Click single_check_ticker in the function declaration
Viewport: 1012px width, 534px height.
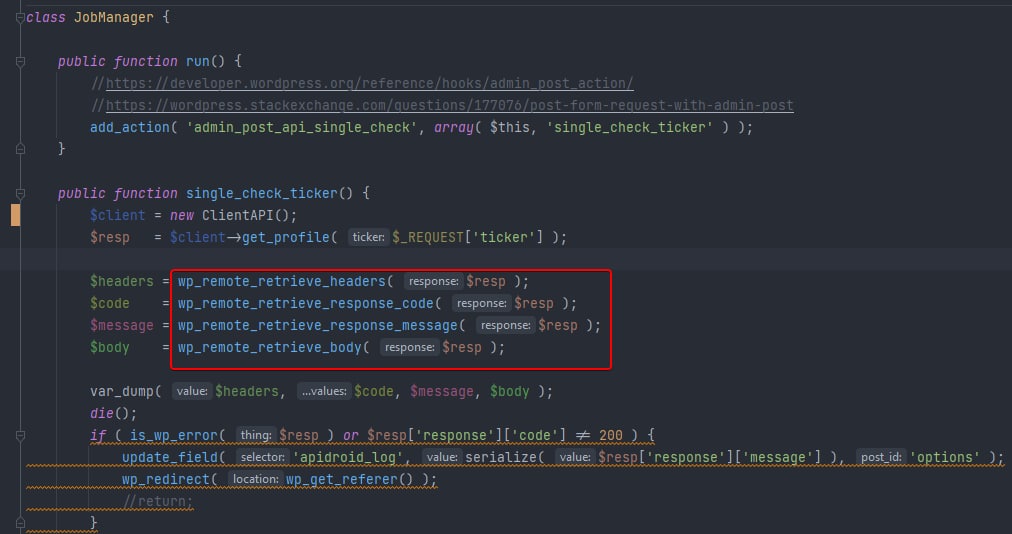click(x=261, y=193)
